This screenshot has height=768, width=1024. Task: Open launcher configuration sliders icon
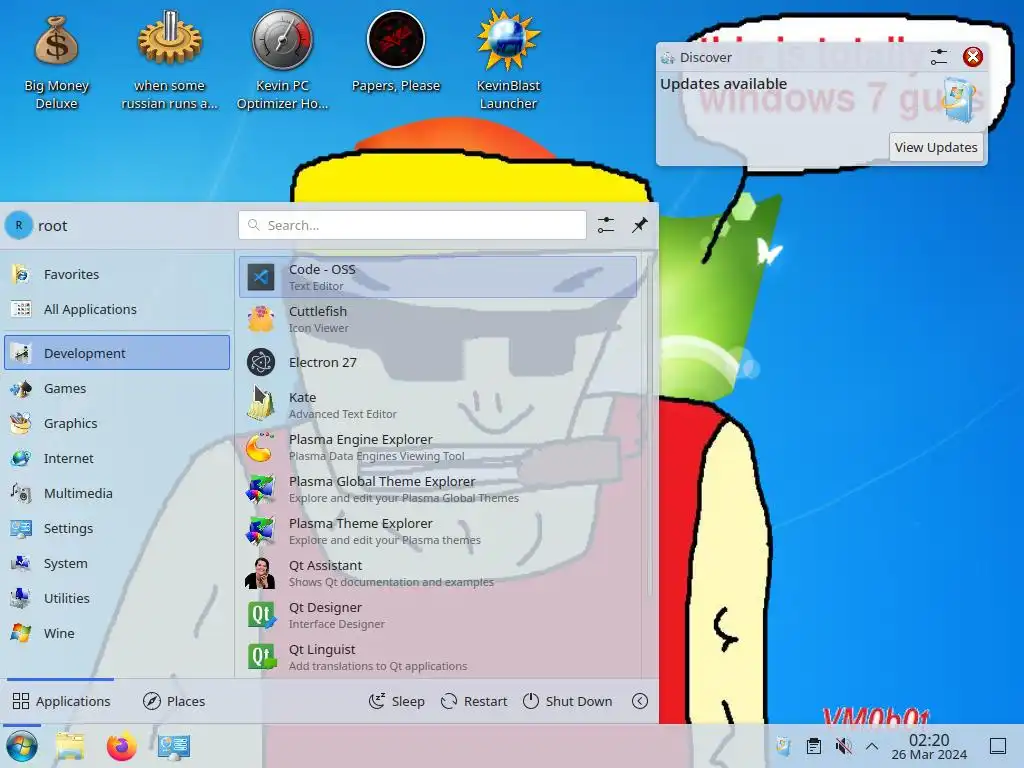[606, 225]
